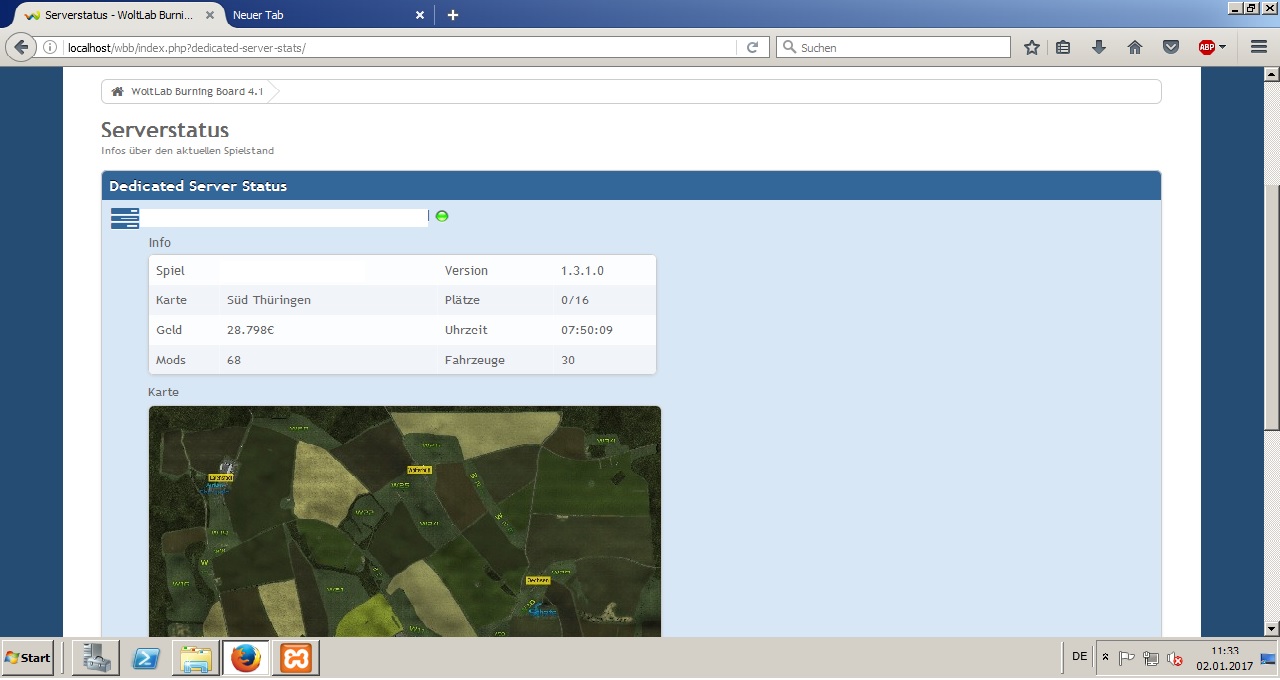Viewport: 1280px width, 680px height.
Task: Click the green server online status indicator
Action: (x=442, y=216)
